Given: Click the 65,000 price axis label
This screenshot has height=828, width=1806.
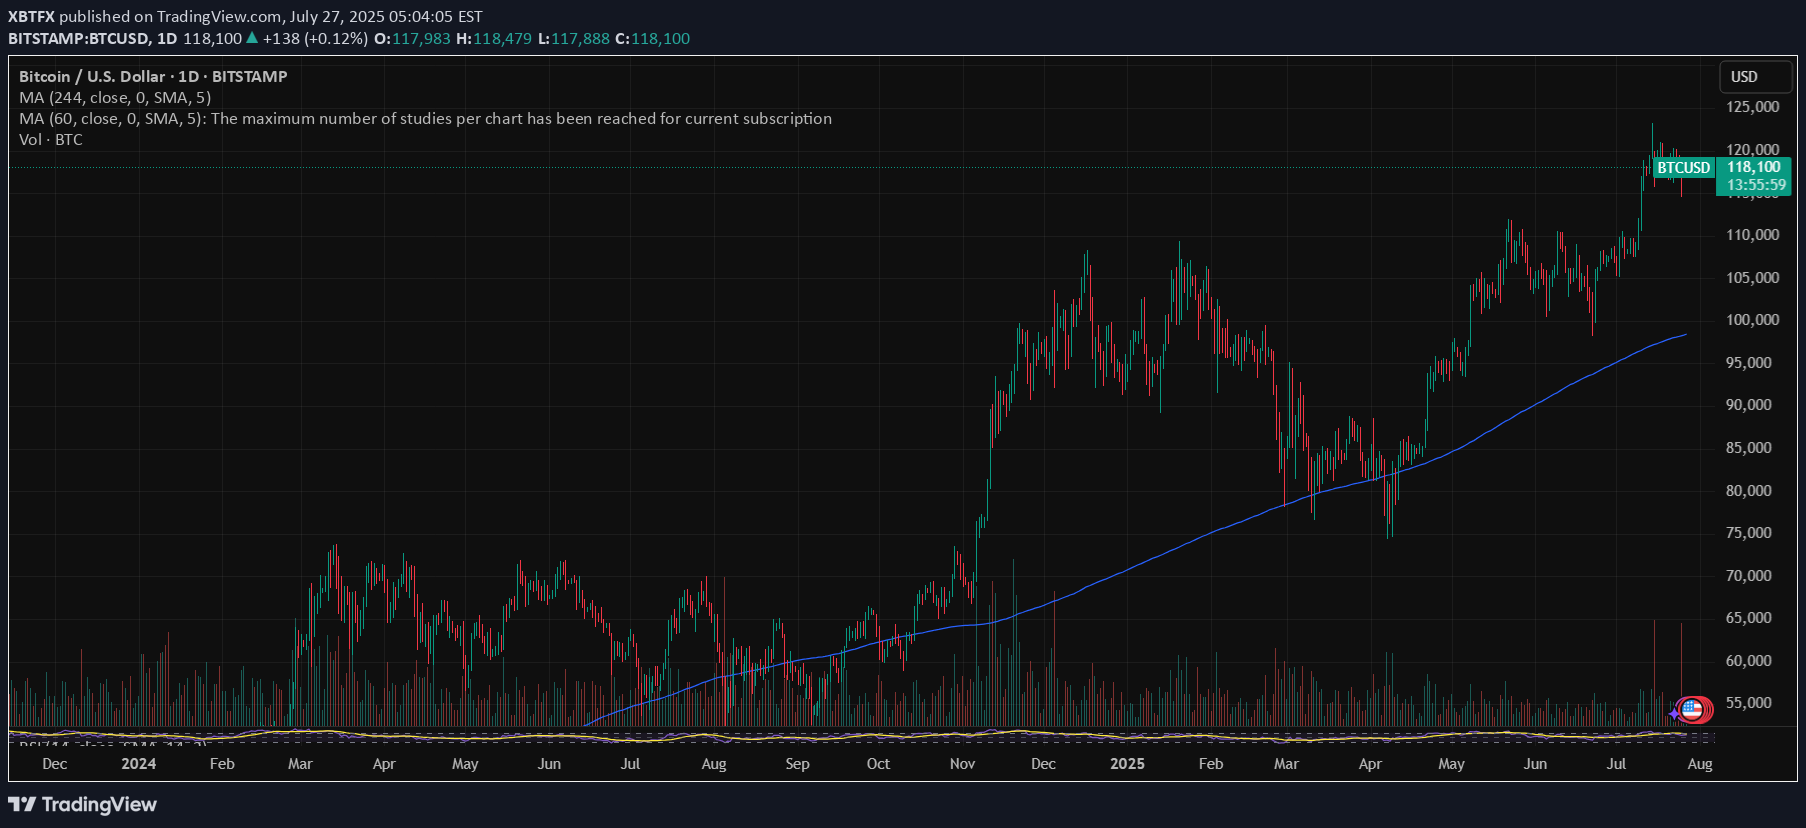Looking at the screenshot, I should pyautogui.click(x=1749, y=618).
